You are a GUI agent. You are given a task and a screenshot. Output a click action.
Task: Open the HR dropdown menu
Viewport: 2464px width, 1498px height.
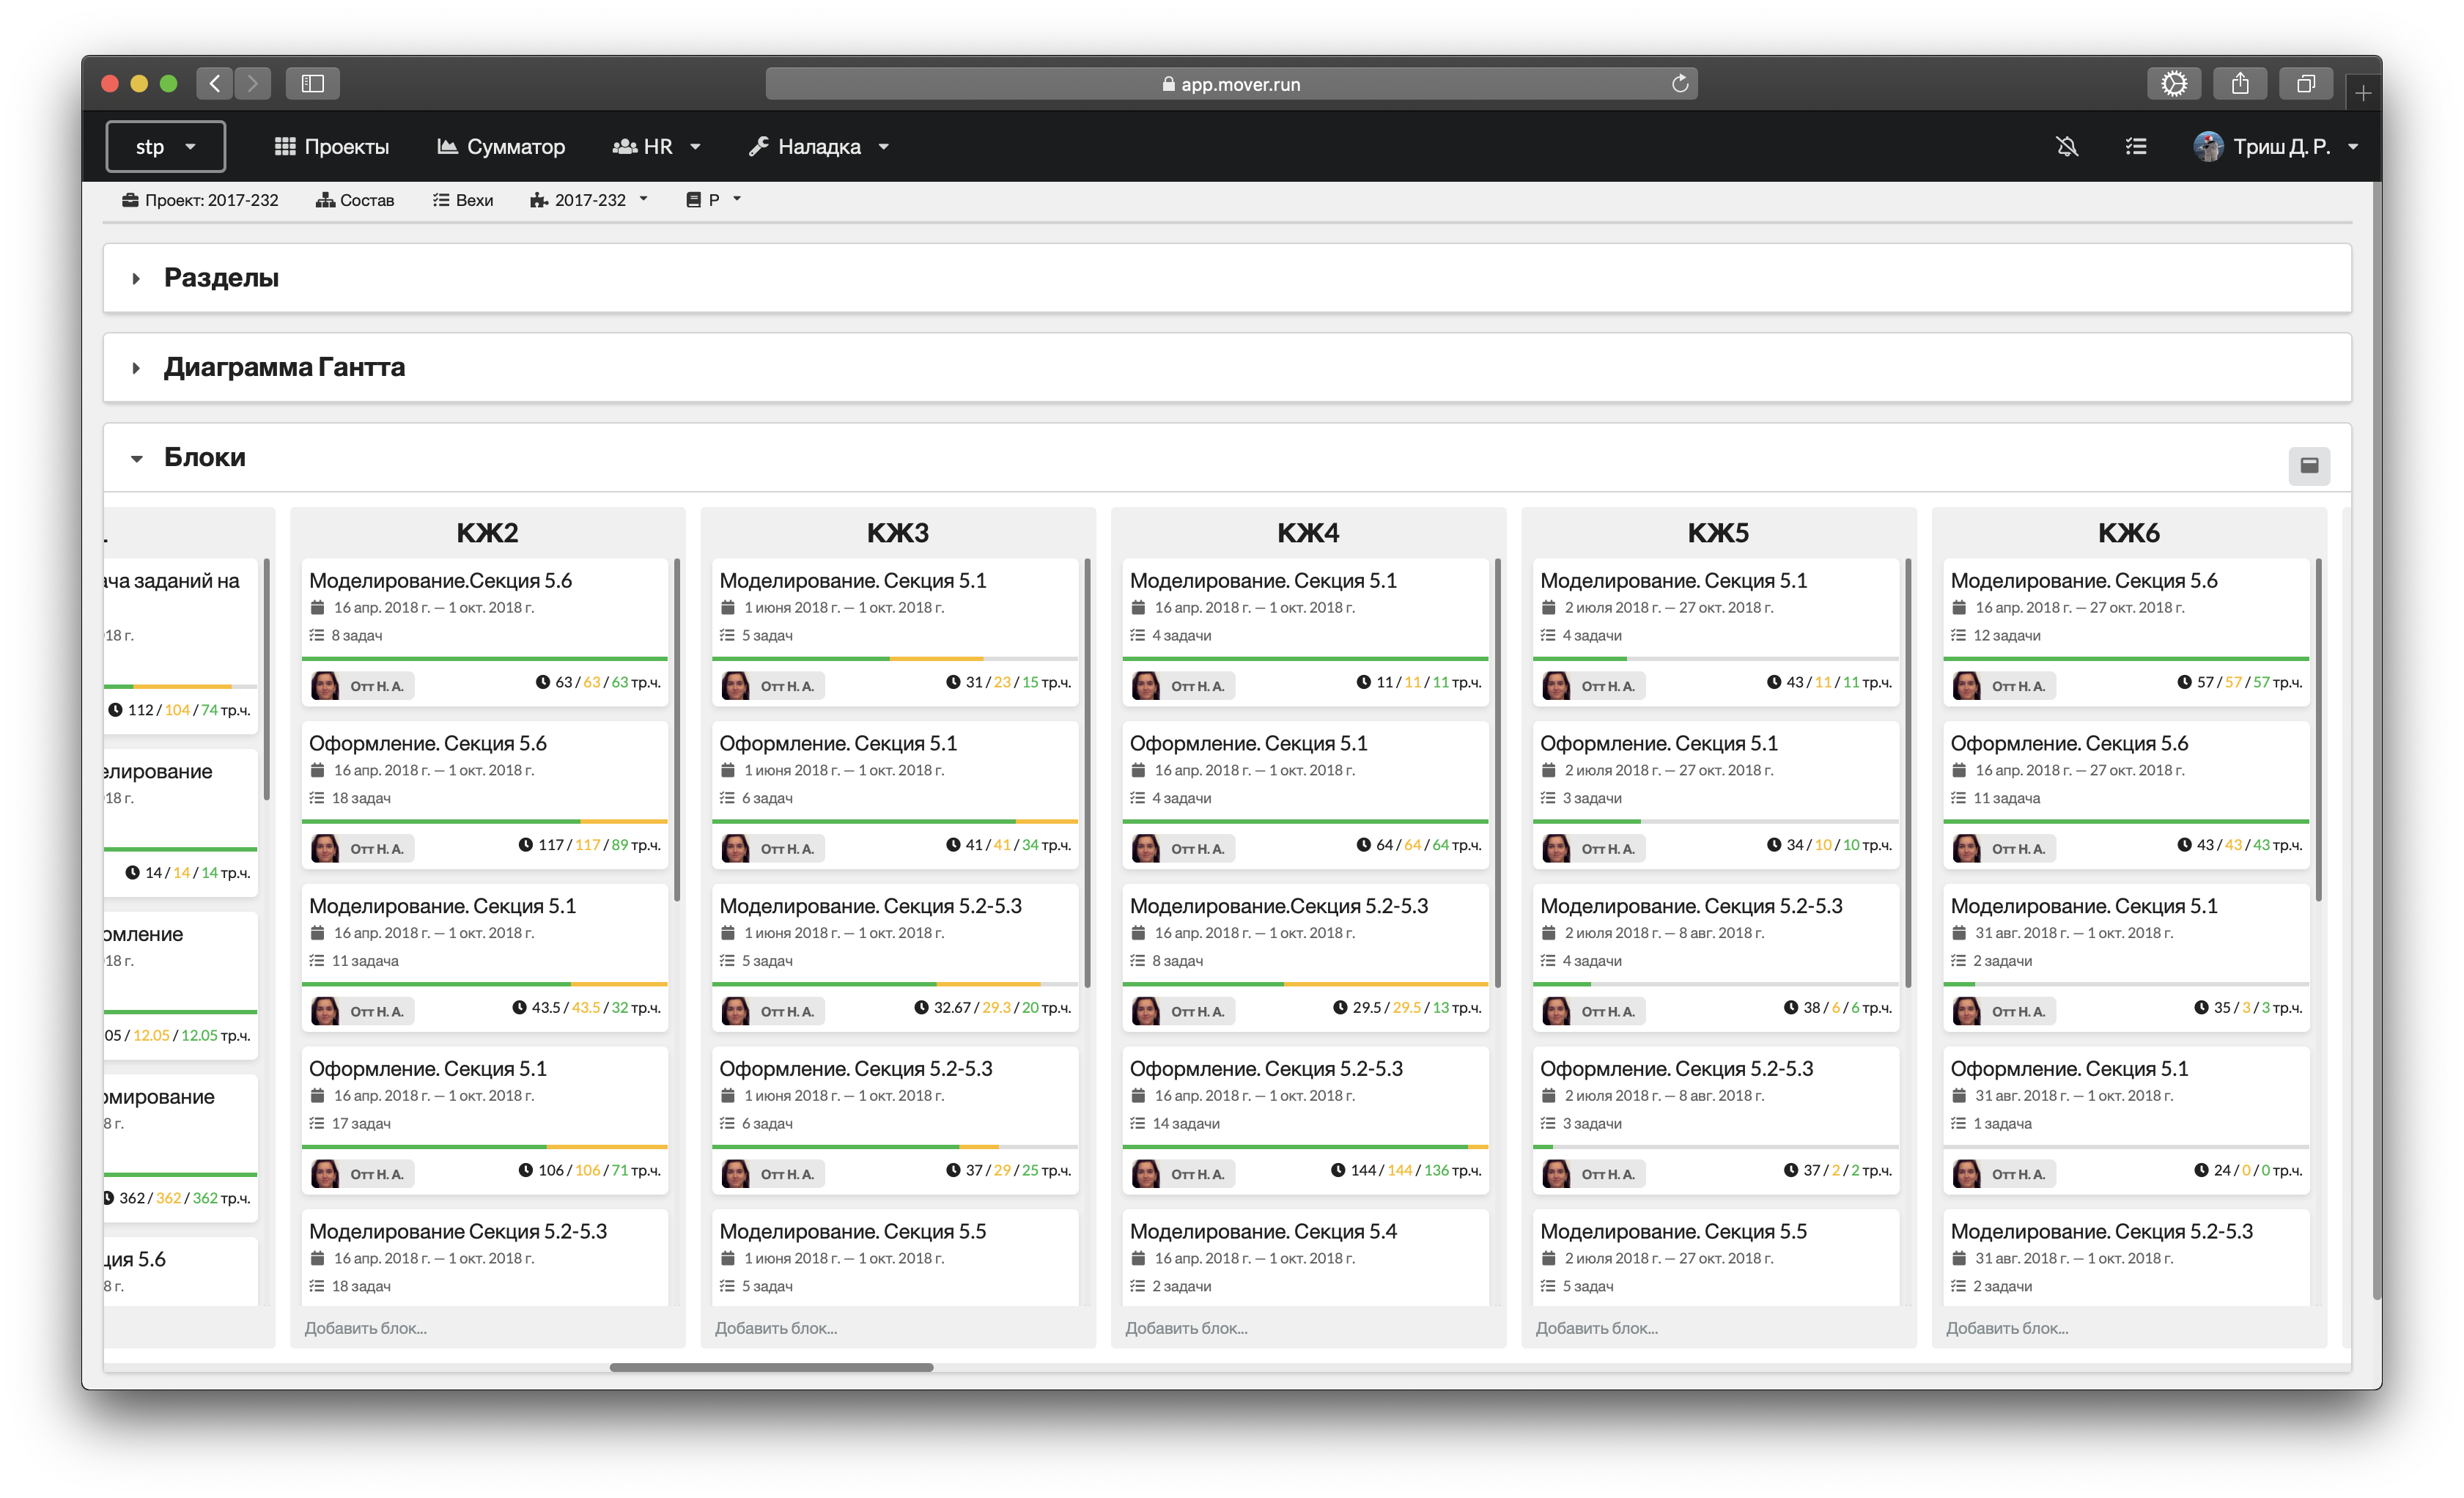coord(657,147)
